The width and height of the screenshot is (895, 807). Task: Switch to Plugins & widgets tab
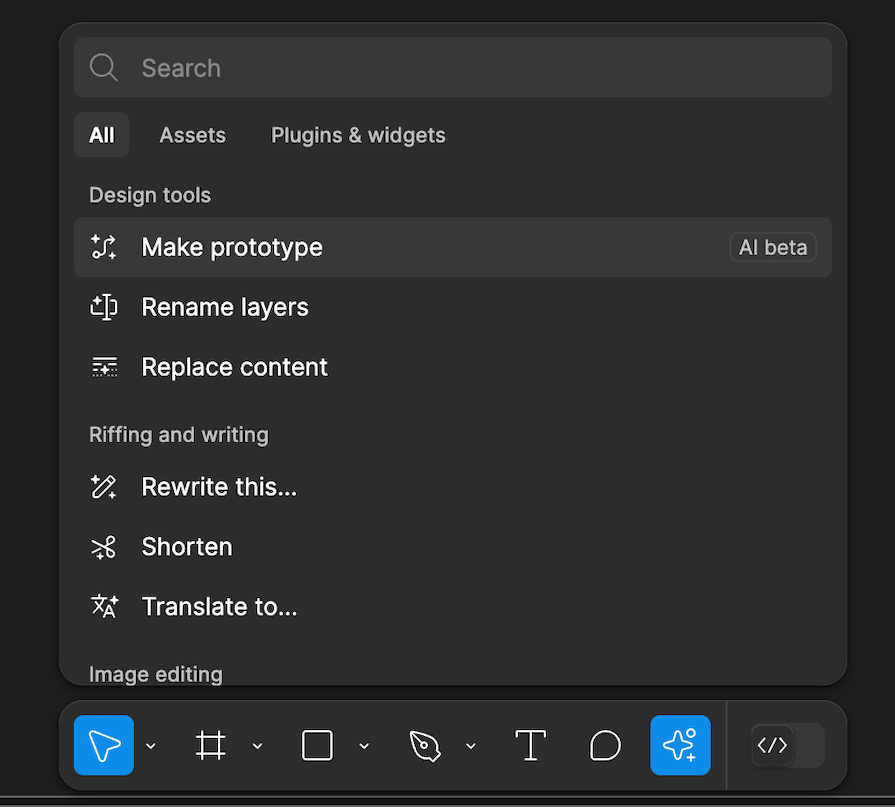(358, 135)
